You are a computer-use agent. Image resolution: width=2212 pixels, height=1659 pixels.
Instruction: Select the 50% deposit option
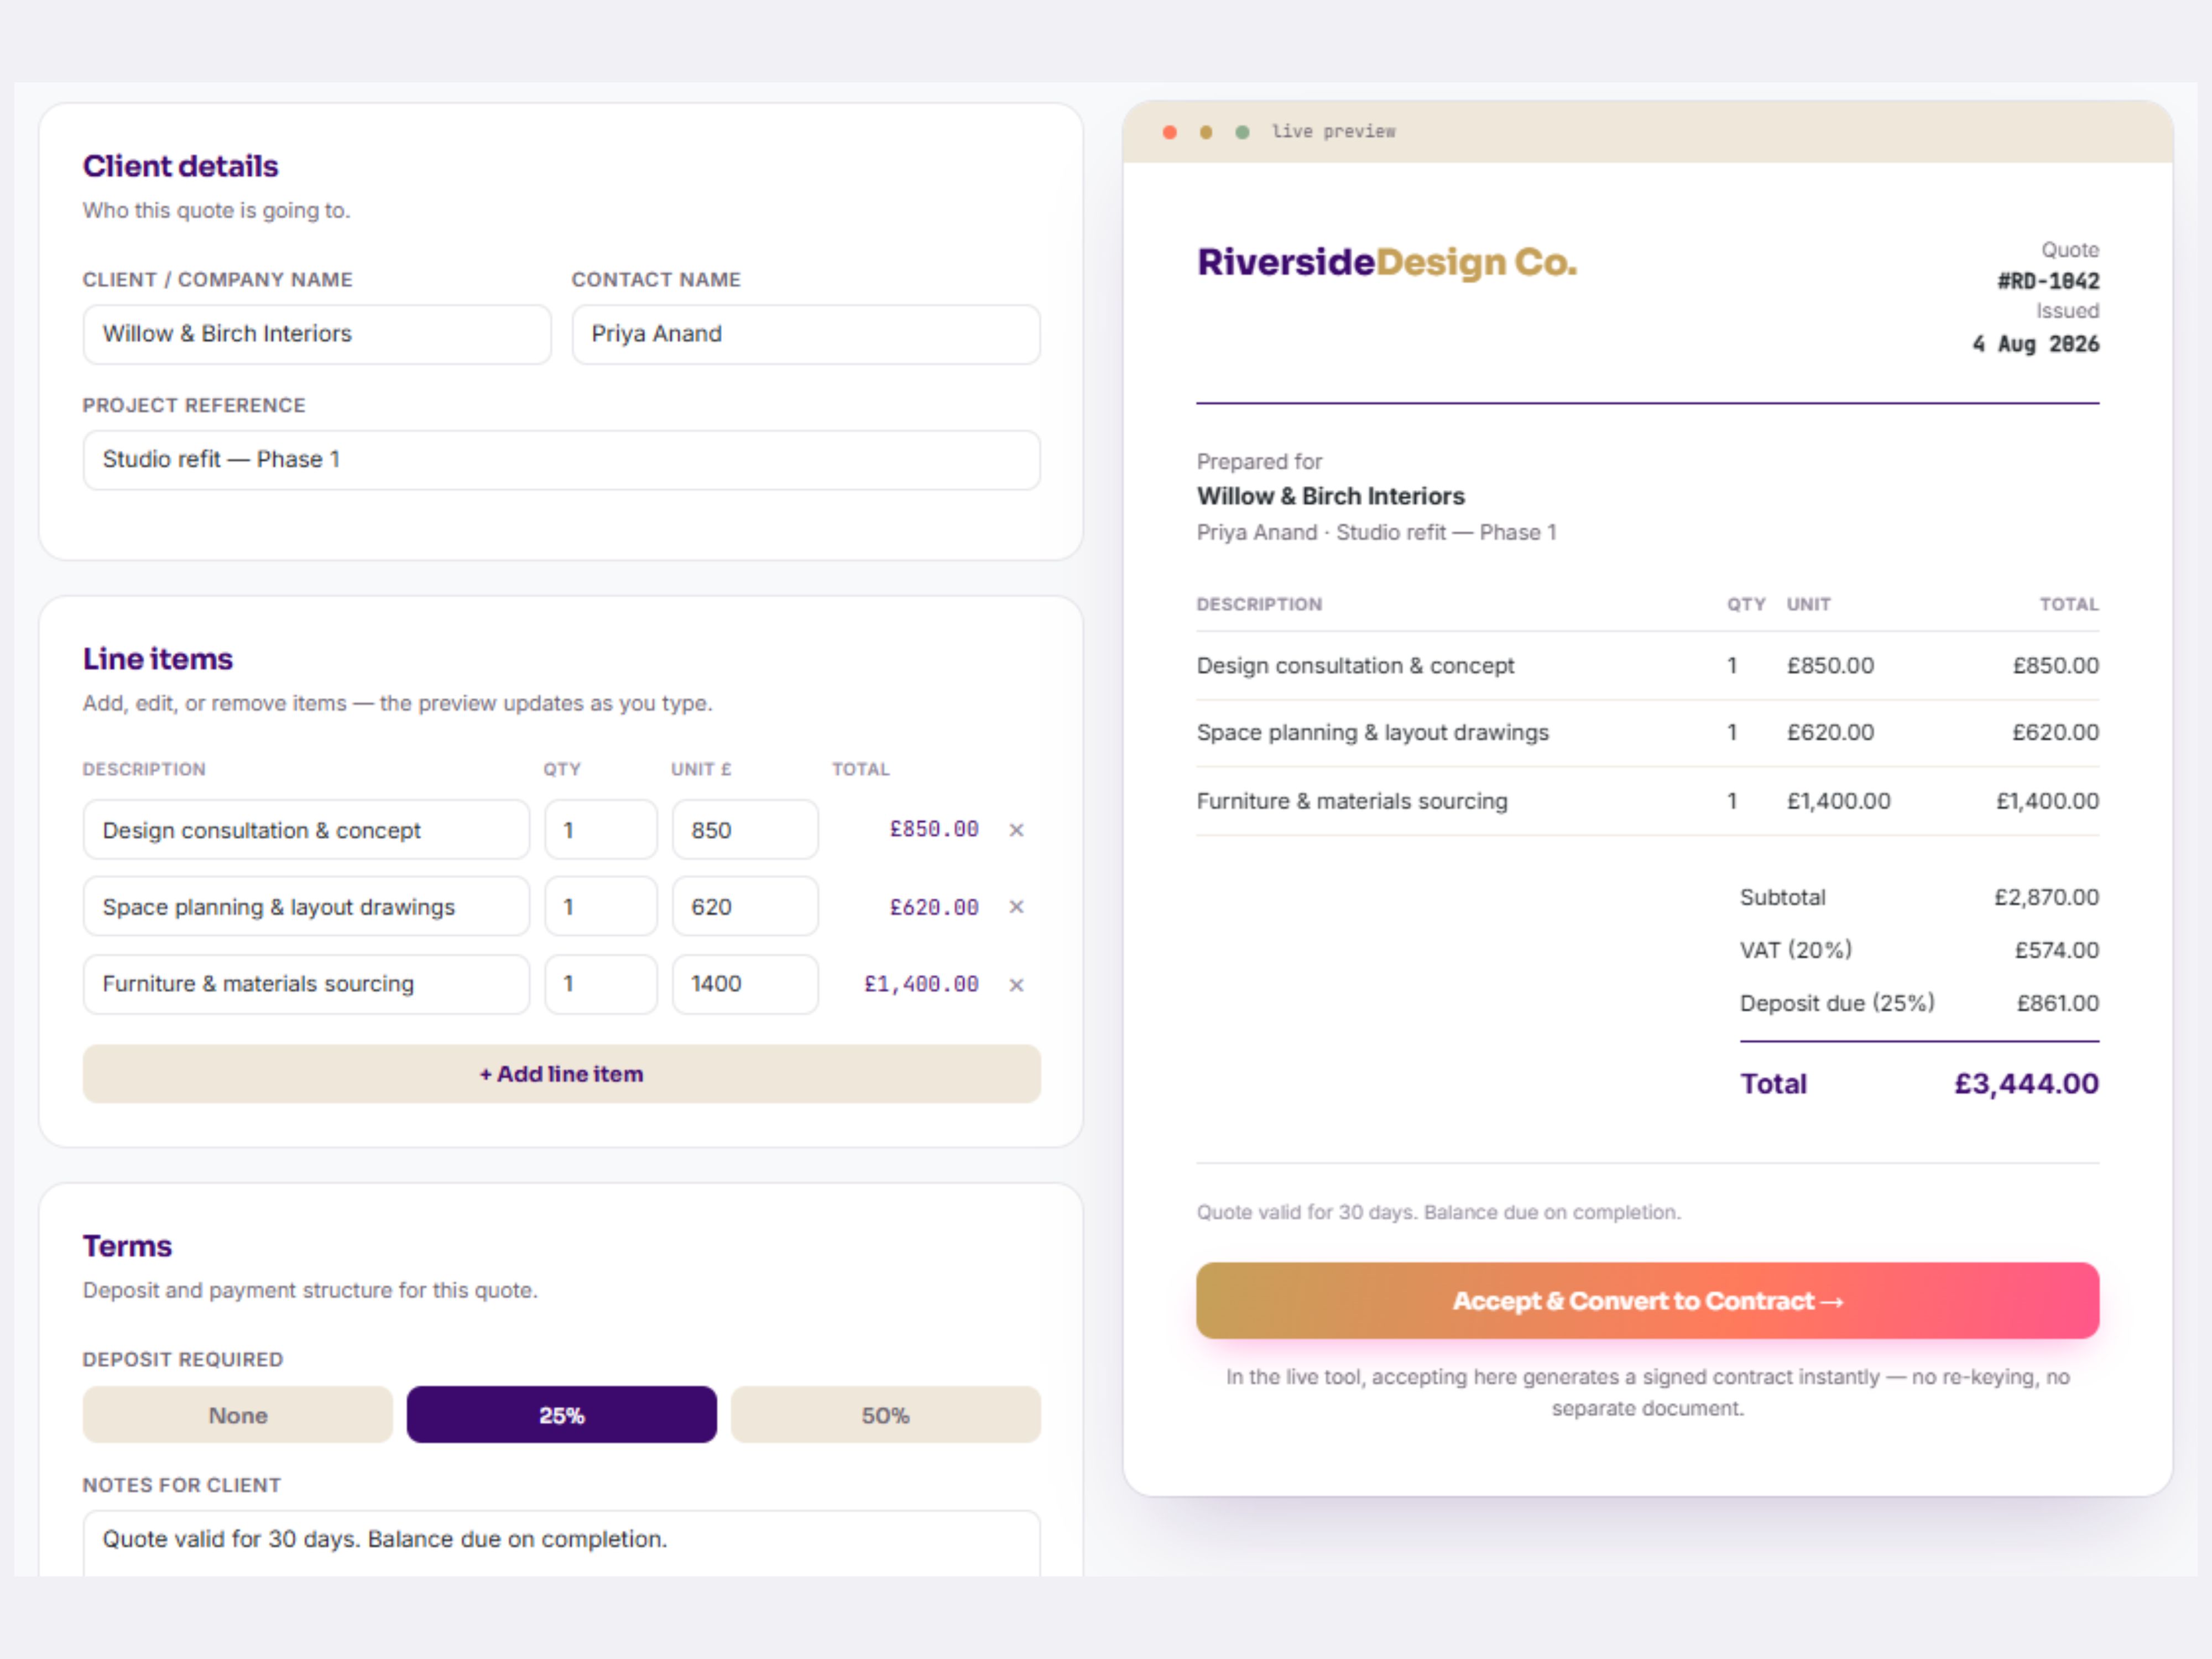886,1415
